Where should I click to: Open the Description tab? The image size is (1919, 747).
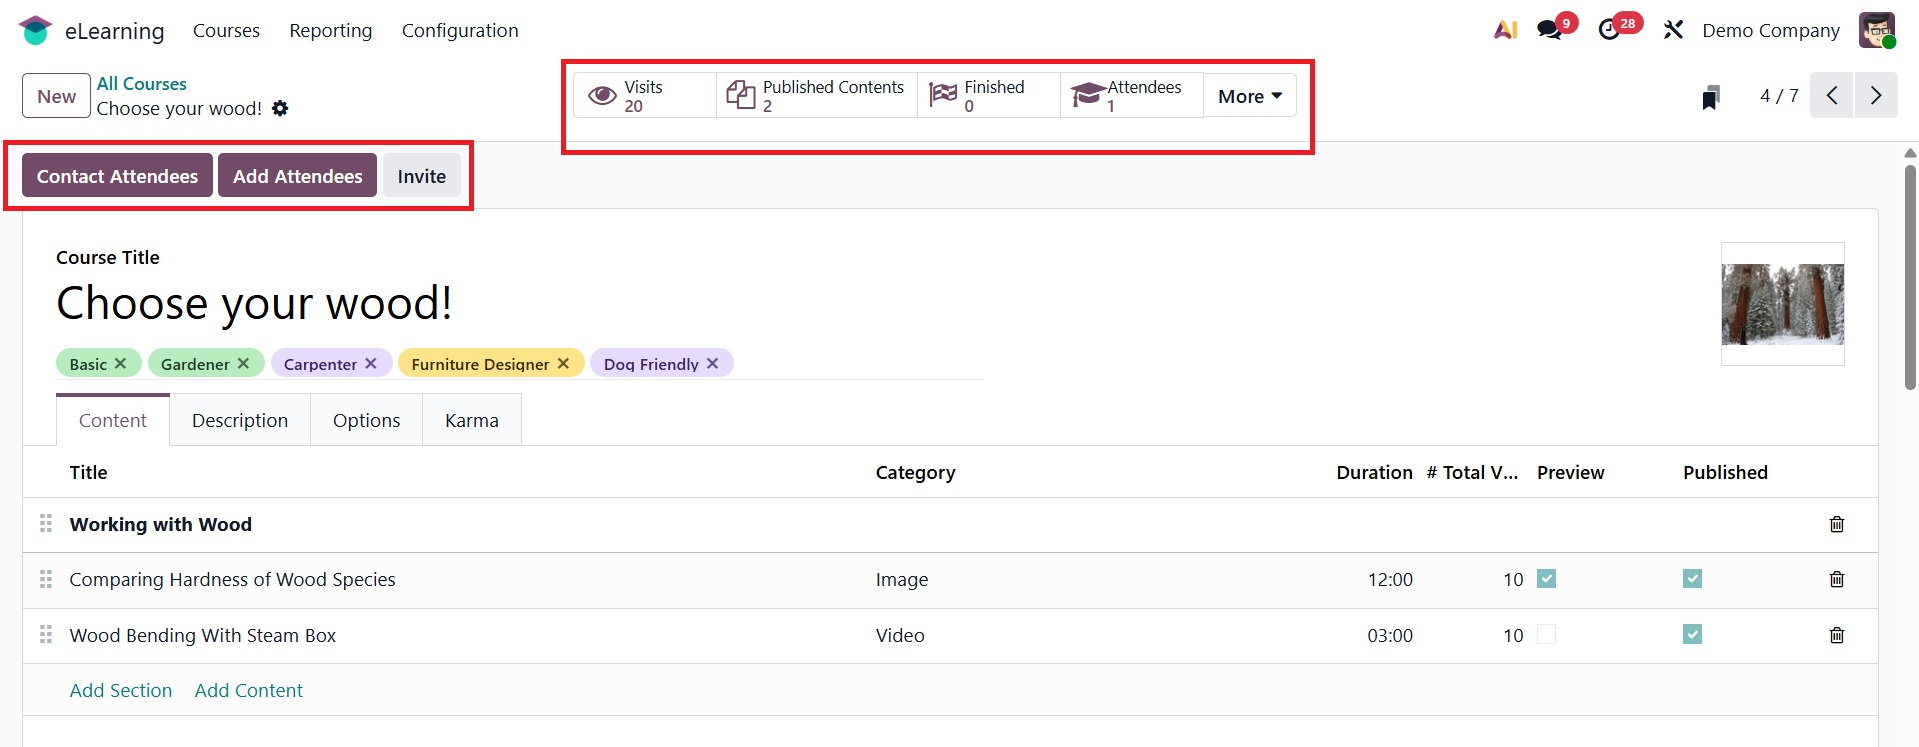tap(240, 421)
